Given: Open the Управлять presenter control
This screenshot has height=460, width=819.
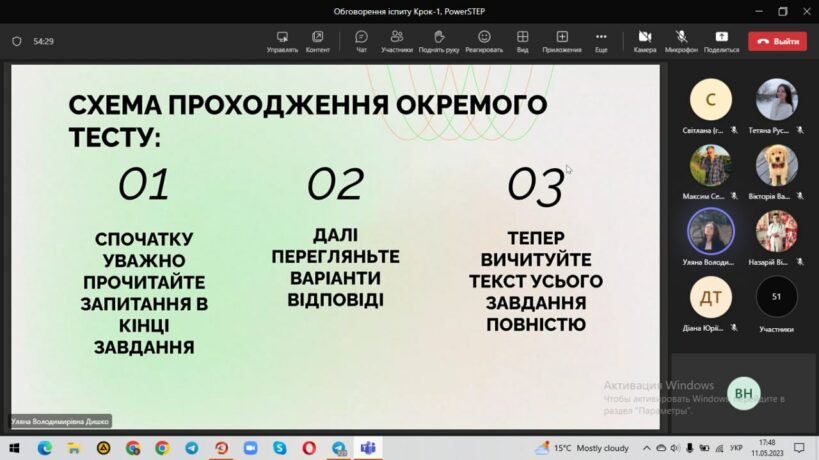Looking at the screenshot, I should pos(282,40).
